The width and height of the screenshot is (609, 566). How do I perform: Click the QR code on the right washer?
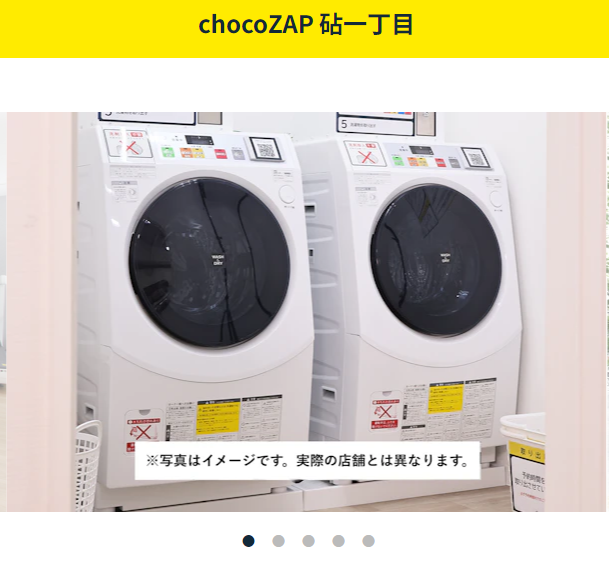click(476, 158)
